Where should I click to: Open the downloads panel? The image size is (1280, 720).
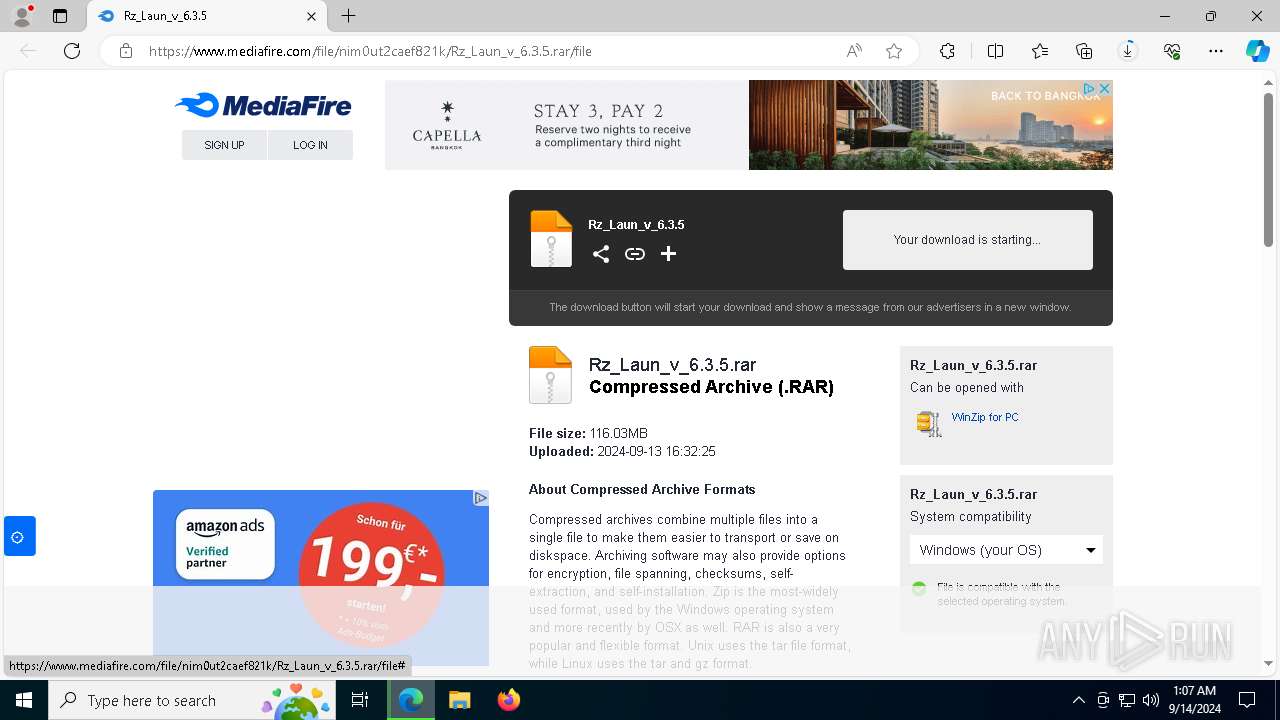tap(1128, 51)
